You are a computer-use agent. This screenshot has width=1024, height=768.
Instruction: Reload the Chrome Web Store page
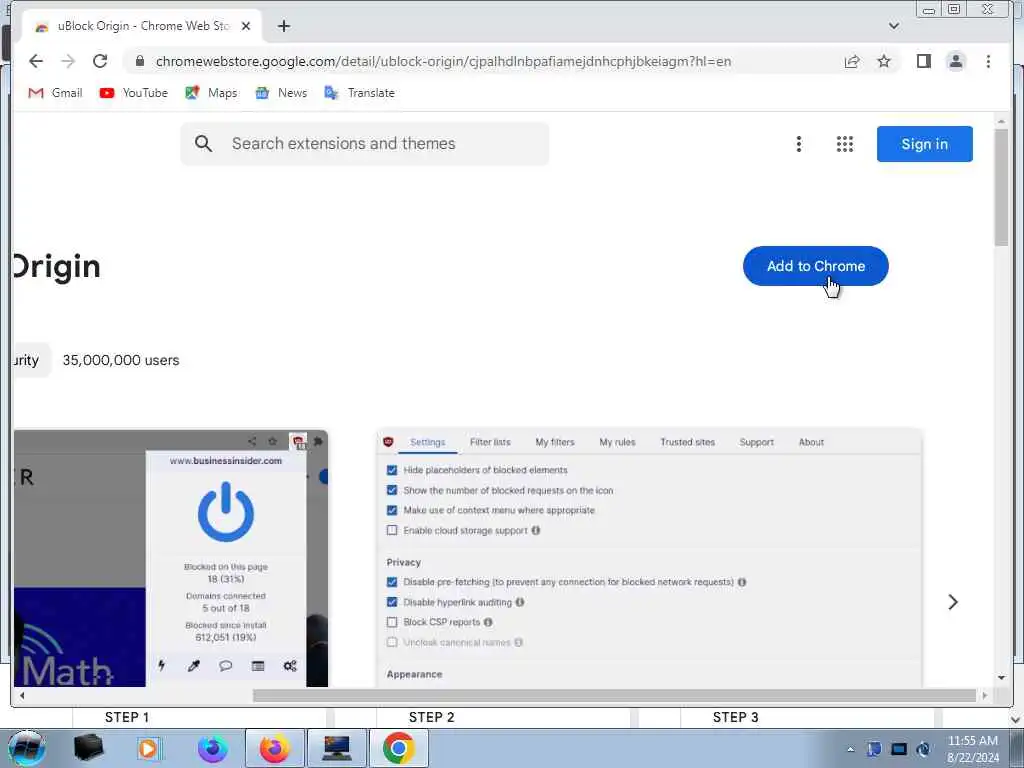tap(100, 61)
